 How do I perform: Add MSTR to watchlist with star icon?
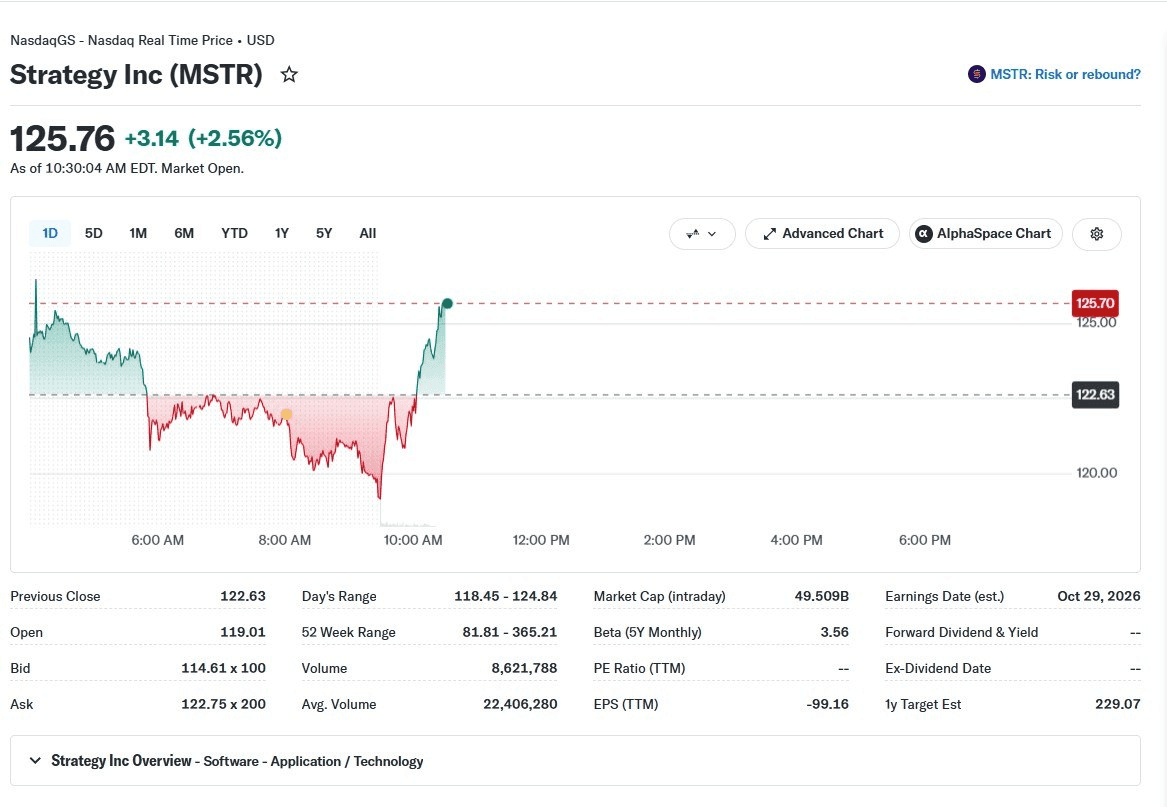click(289, 74)
